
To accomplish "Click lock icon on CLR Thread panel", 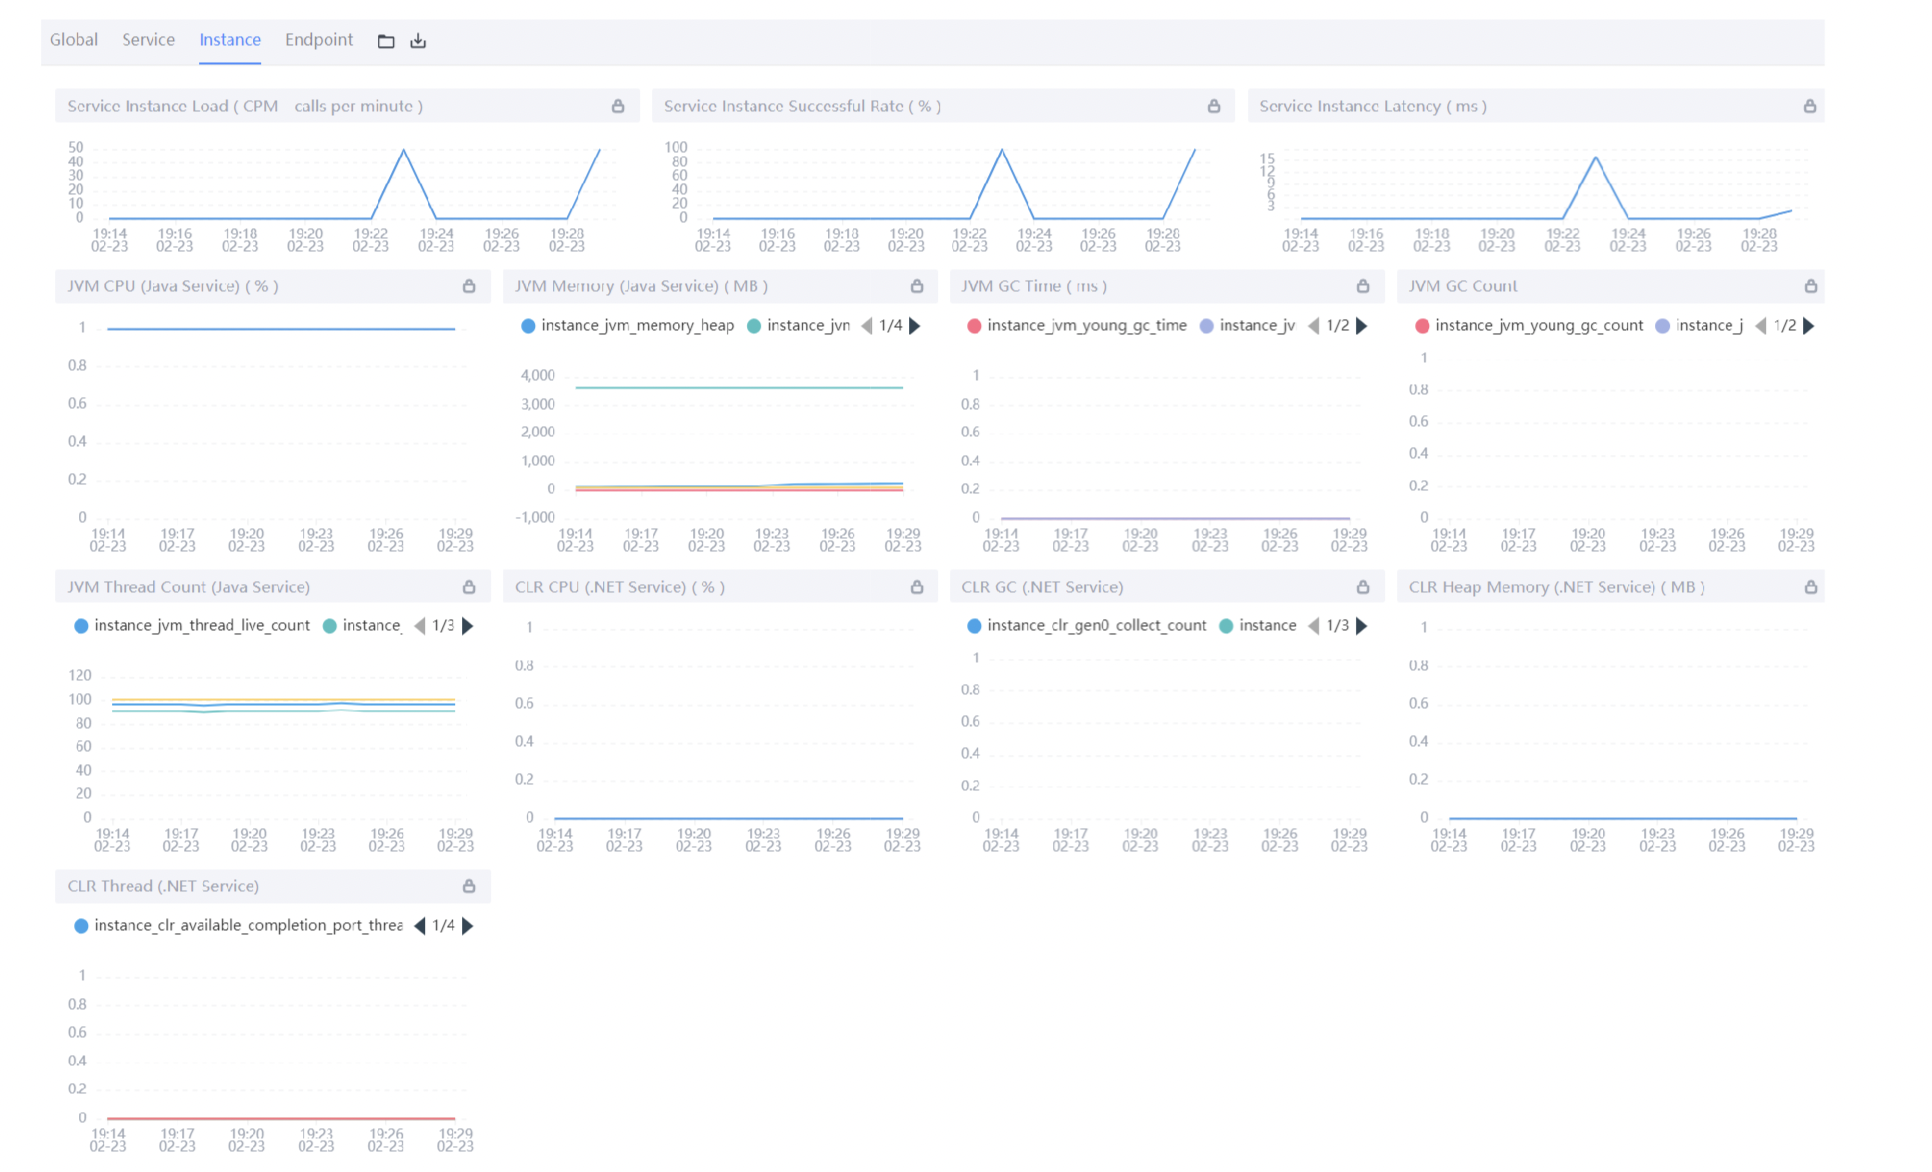I will tap(469, 886).
